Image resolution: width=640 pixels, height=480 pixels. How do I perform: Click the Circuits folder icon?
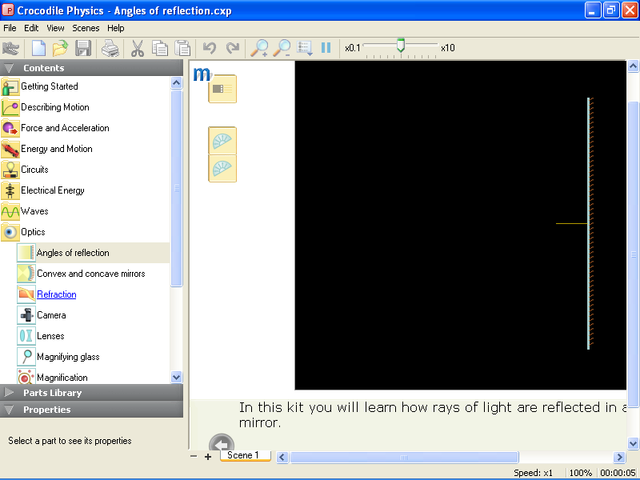pos(10,170)
